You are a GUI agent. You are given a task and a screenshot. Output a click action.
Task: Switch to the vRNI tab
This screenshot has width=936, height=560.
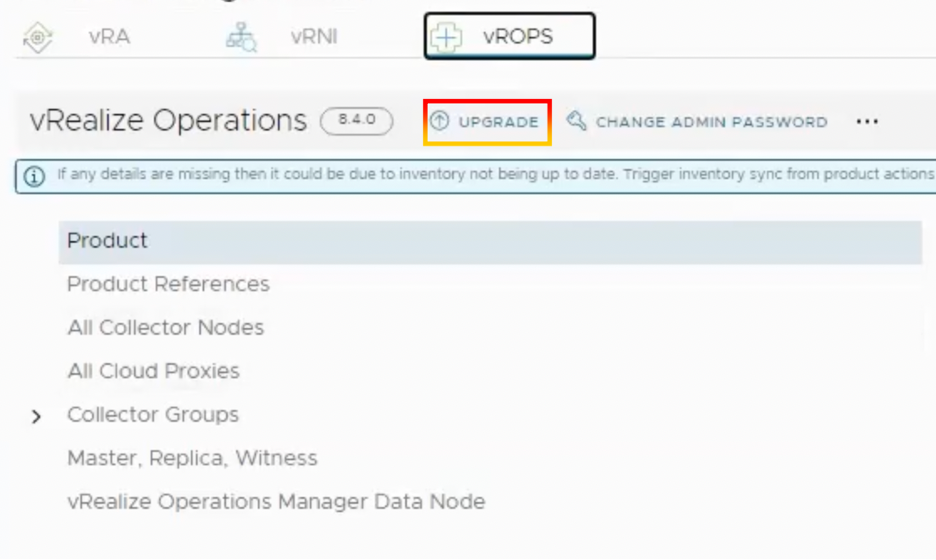coord(313,38)
